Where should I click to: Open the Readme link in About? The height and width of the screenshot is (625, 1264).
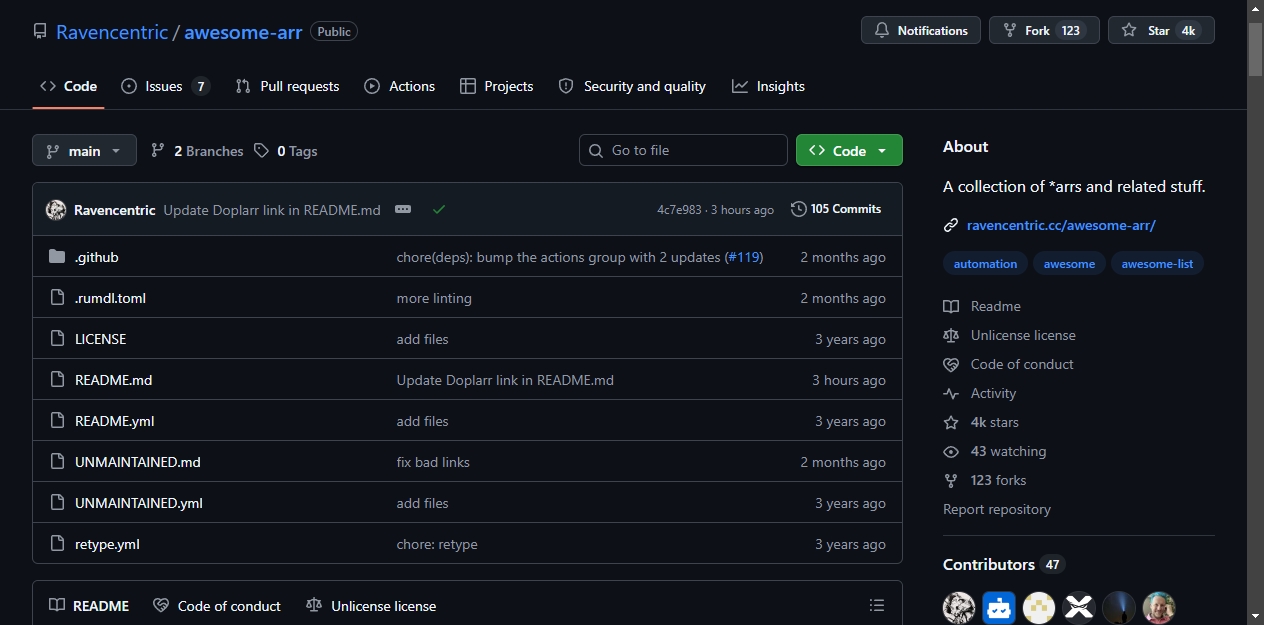pyautogui.click(x=982, y=306)
